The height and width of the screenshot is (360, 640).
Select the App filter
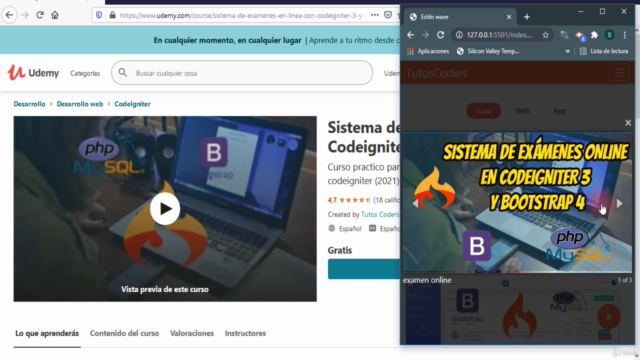click(559, 111)
